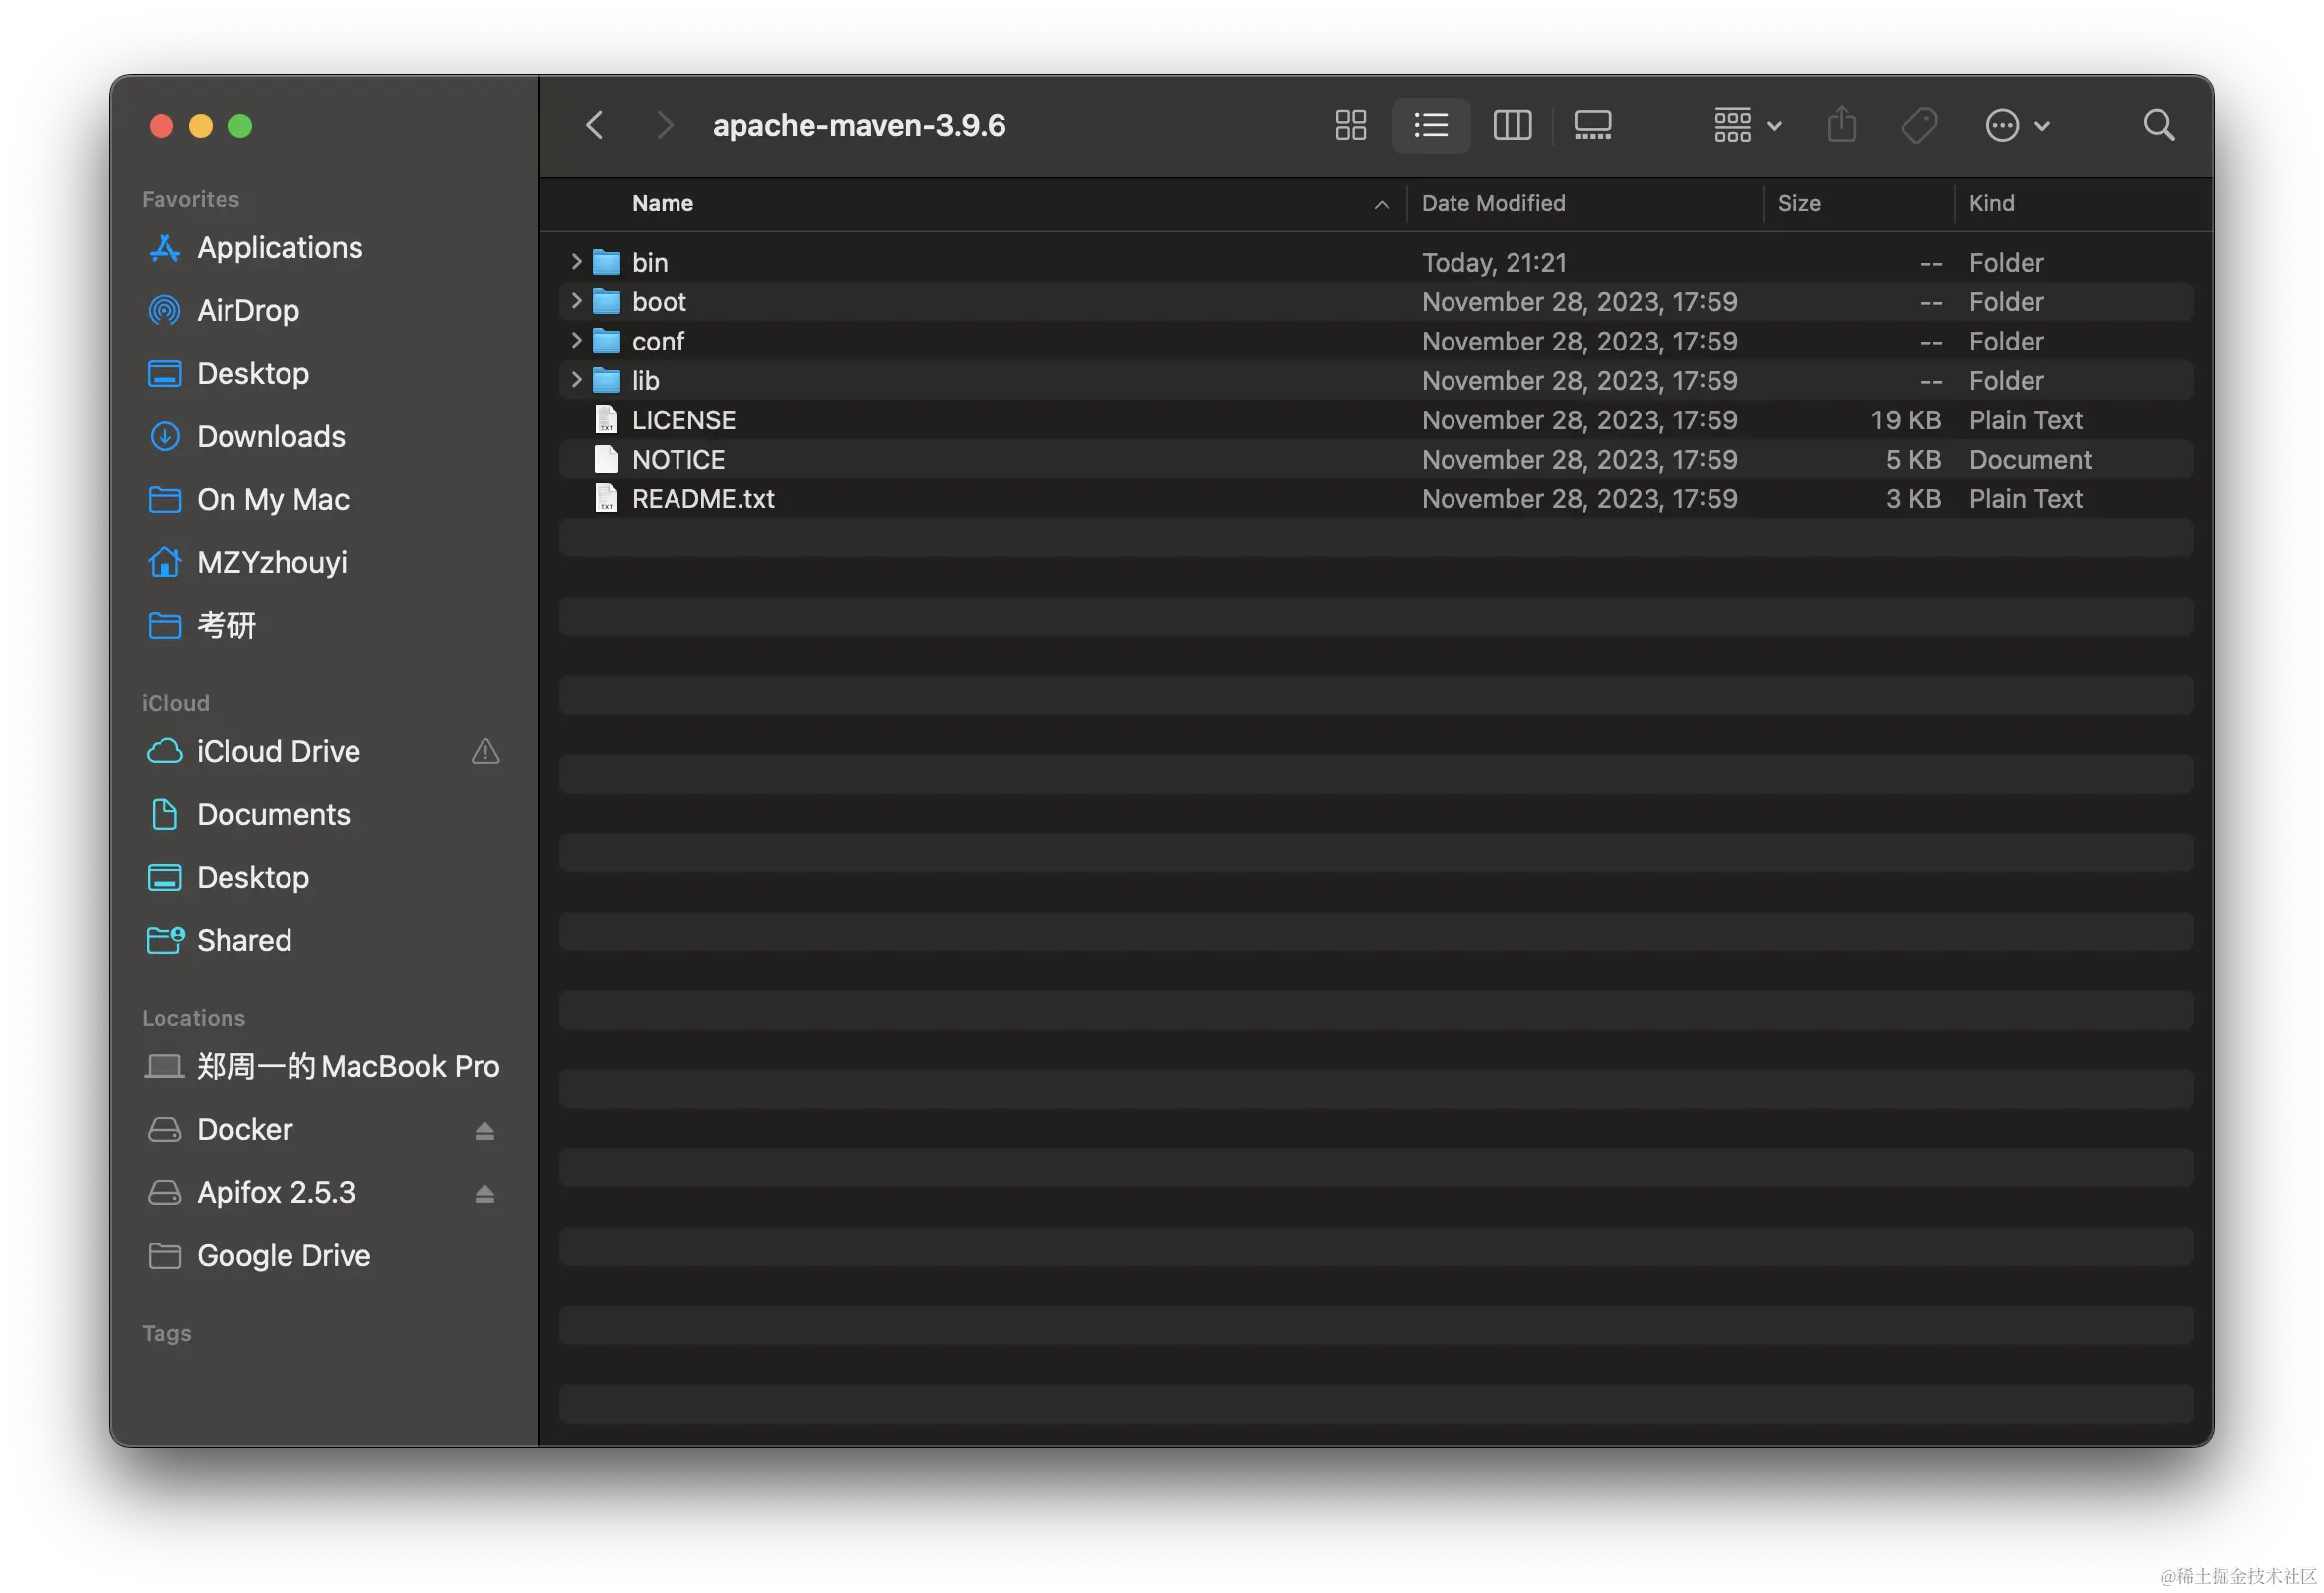Expand the conf folder disclosure arrow

(576, 341)
